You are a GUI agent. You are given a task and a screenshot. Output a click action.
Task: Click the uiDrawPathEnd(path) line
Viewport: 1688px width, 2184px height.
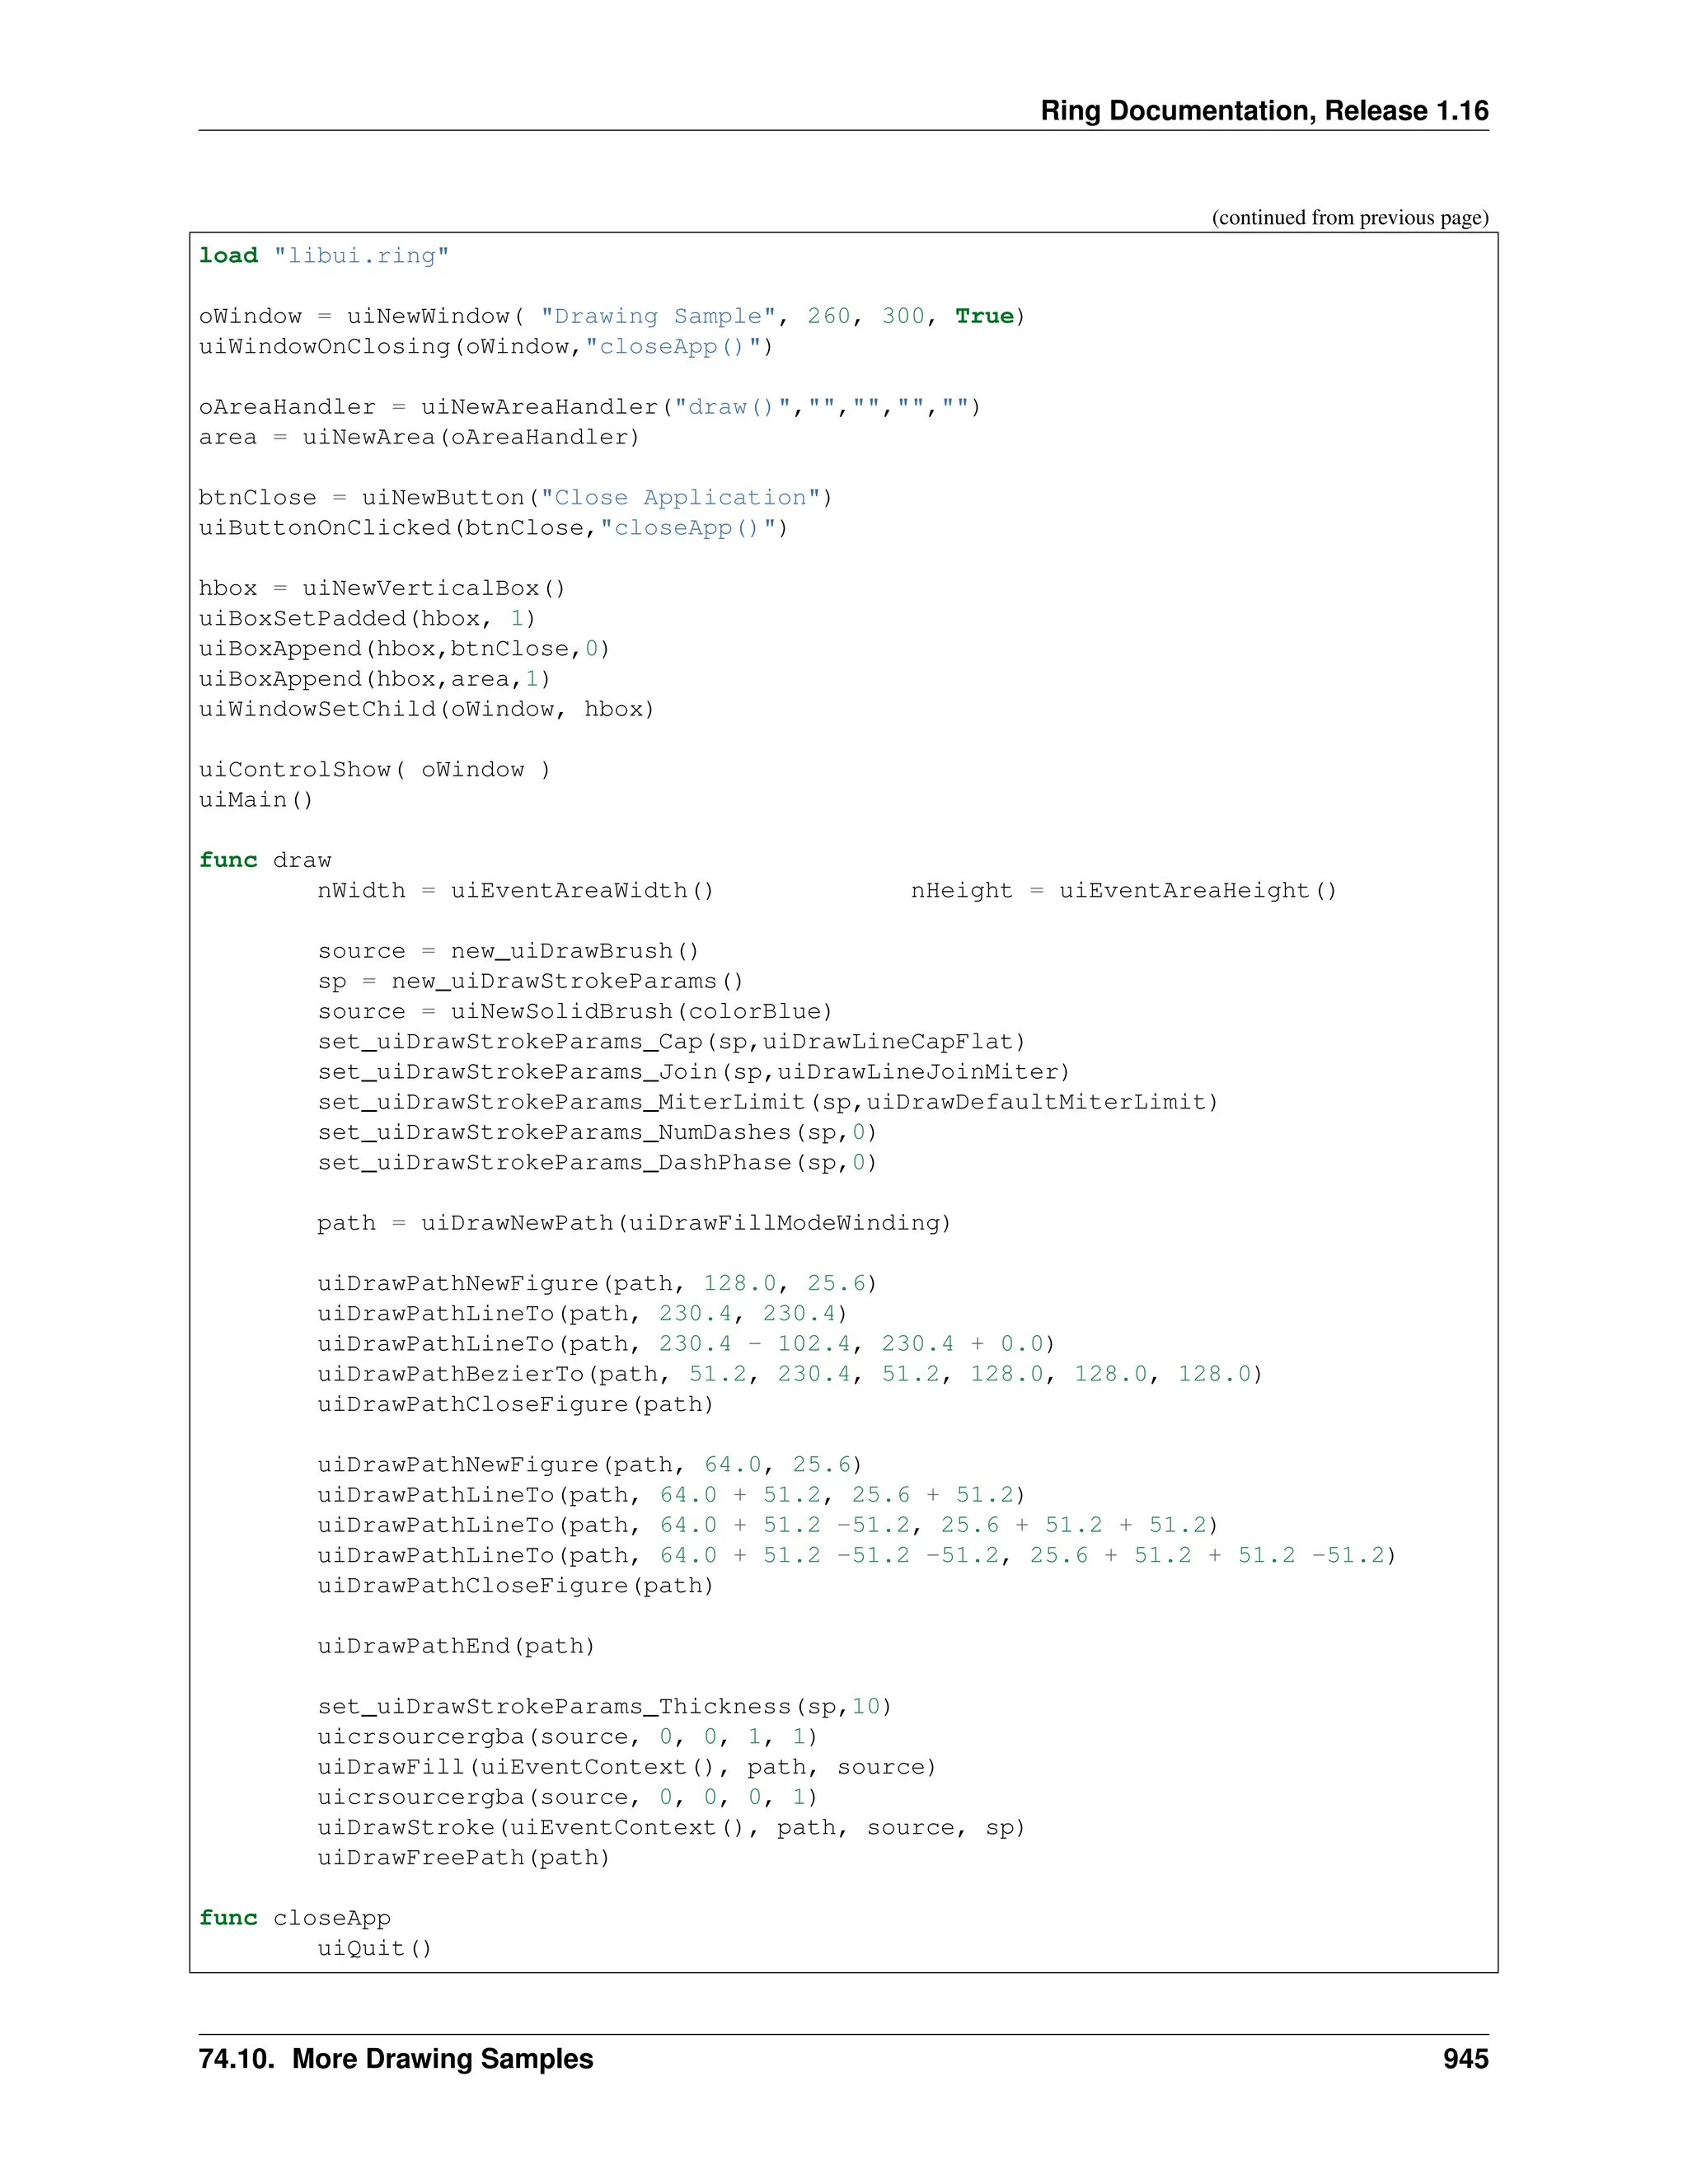pos(456,1646)
